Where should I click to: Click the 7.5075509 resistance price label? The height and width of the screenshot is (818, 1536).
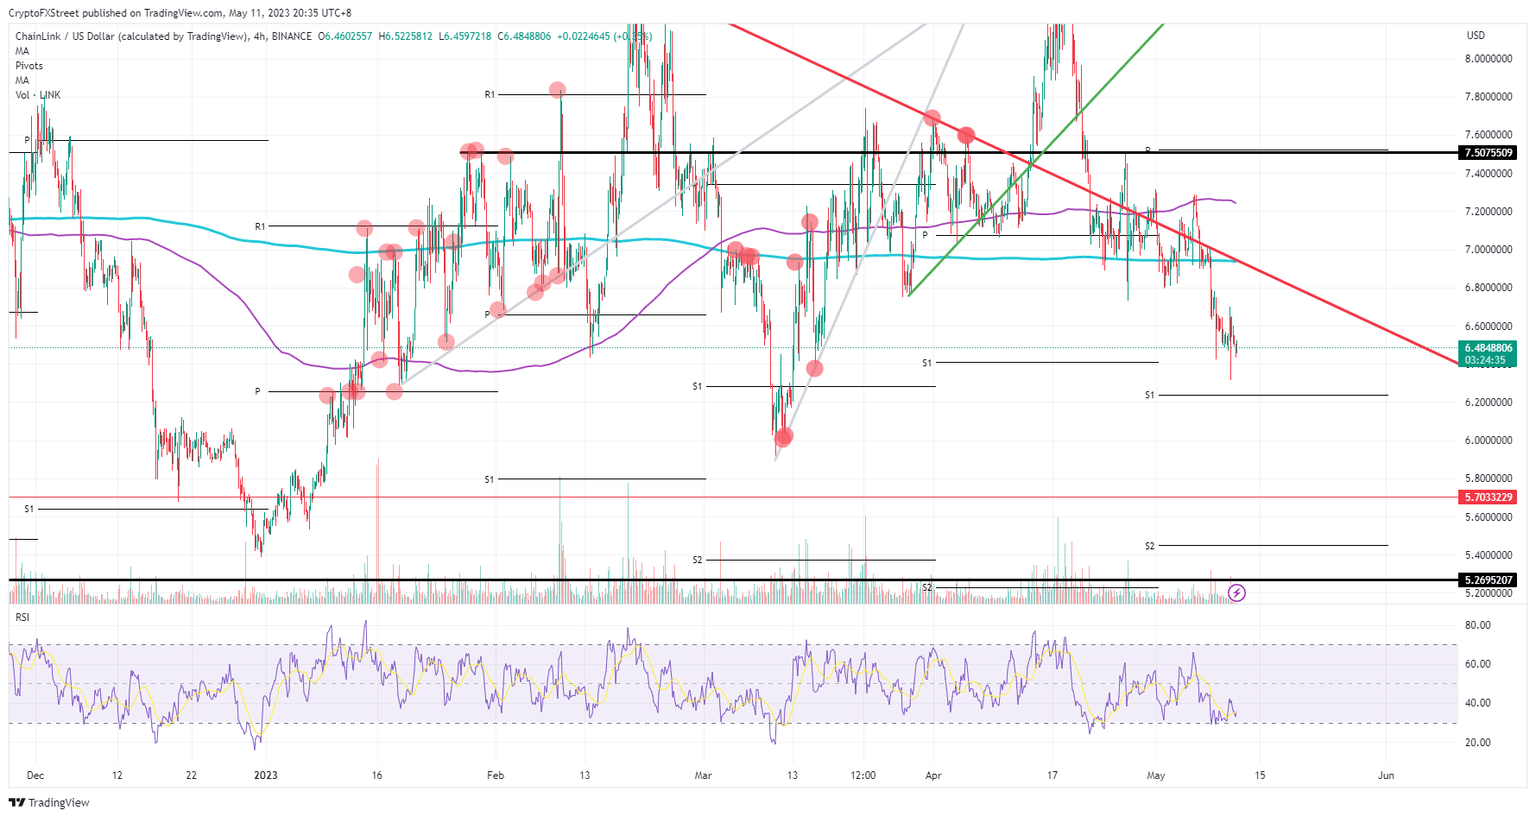pos(1489,152)
